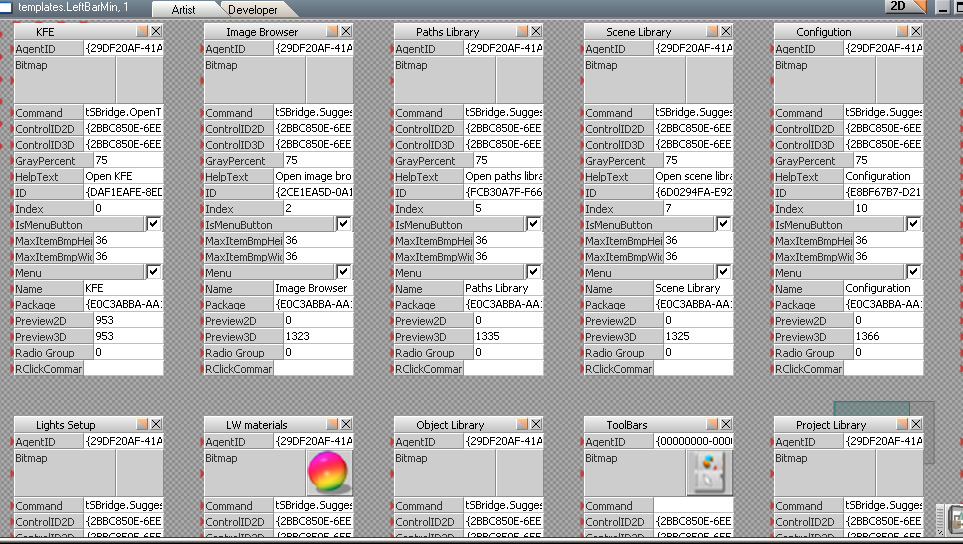
Task: Click the orange aspect icon on Scene Library panel
Action: 712,31
